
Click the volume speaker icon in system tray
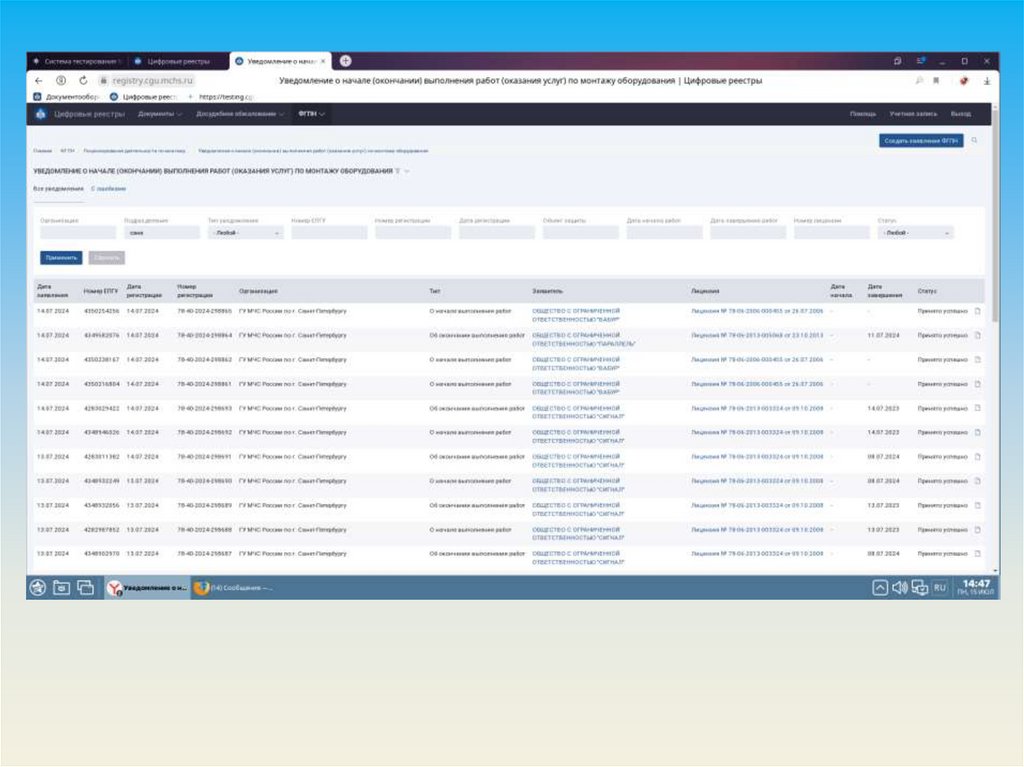(899, 588)
